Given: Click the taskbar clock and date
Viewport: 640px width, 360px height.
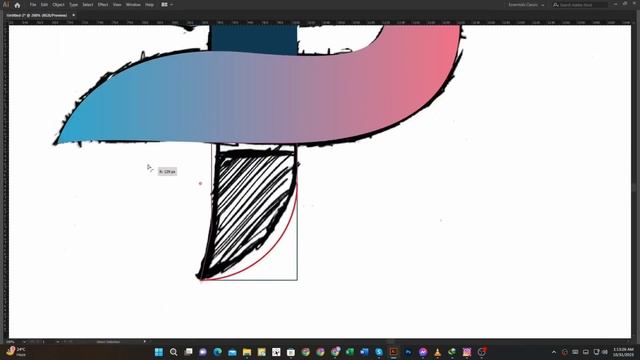Looking at the screenshot, I should pyautogui.click(x=623, y=352).
